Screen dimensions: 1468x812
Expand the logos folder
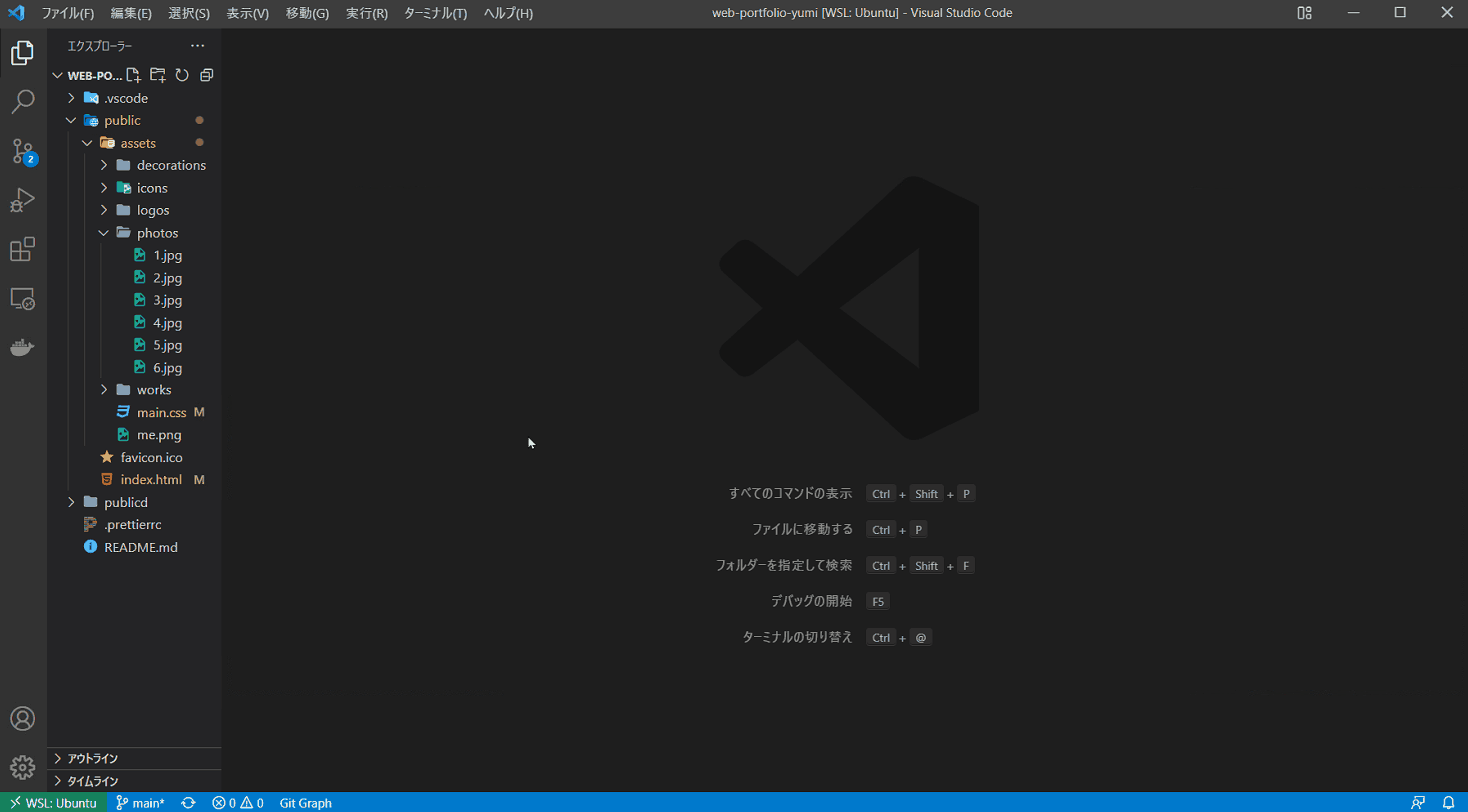pyautogui.click(x=134, y=210)
